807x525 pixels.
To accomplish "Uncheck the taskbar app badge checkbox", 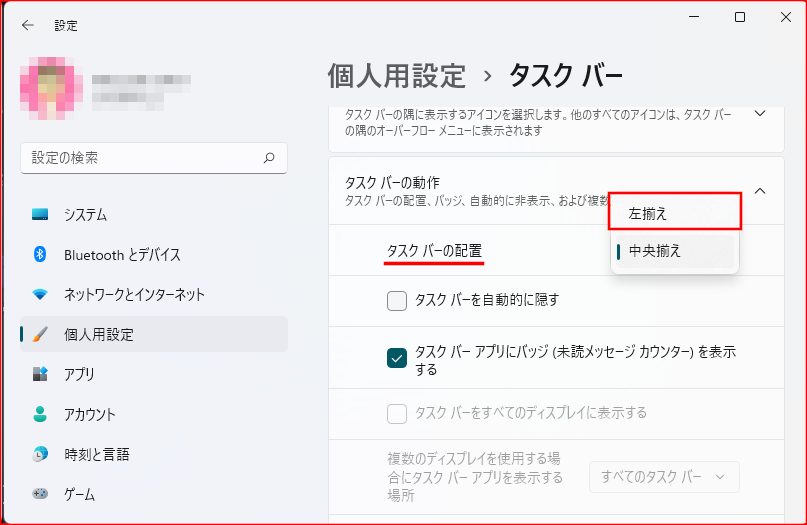I will click(397, 358).
